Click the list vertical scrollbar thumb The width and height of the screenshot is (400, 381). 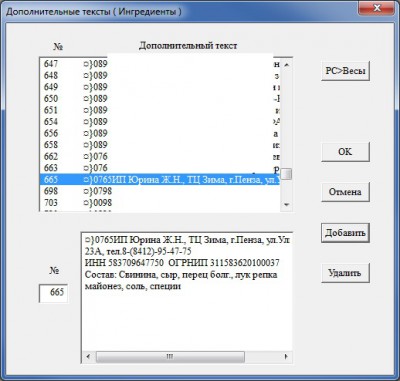click(287, 174)
